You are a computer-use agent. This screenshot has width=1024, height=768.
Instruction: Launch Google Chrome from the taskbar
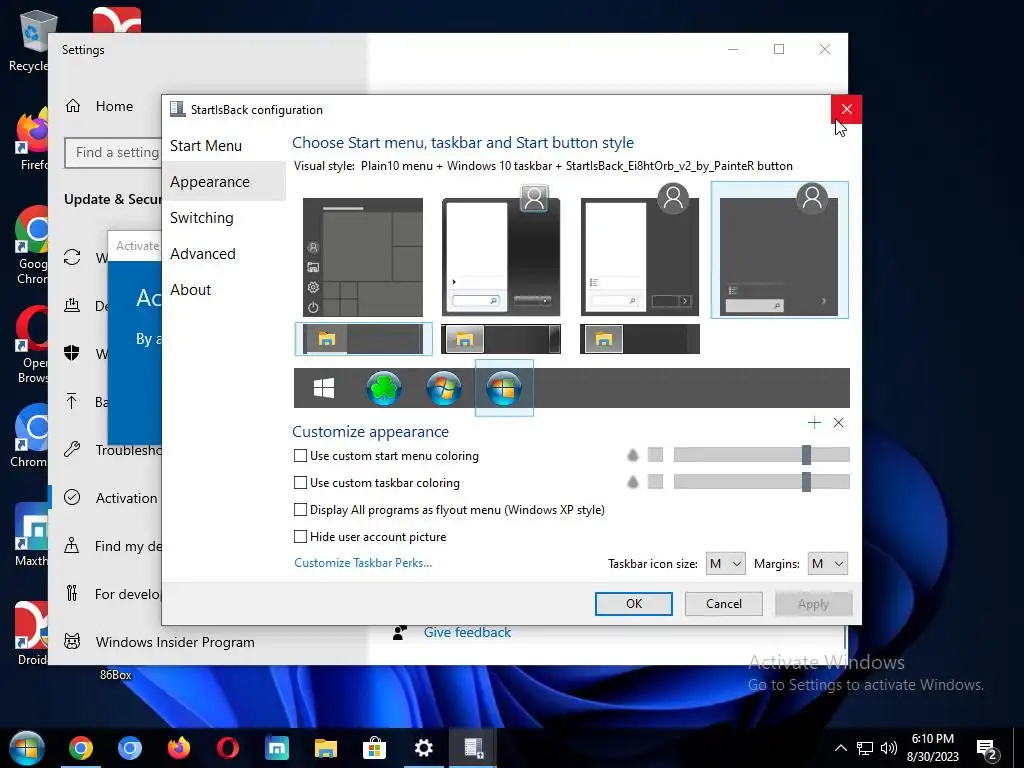coord(81,748)
